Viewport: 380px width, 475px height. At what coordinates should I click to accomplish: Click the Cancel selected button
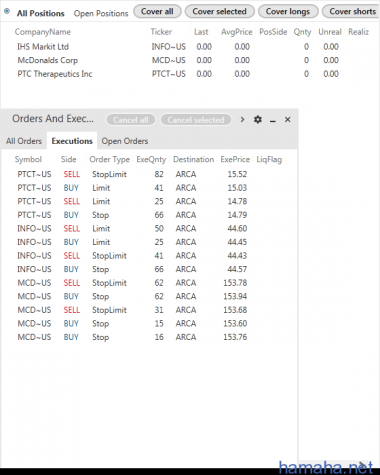click(196, 120)
